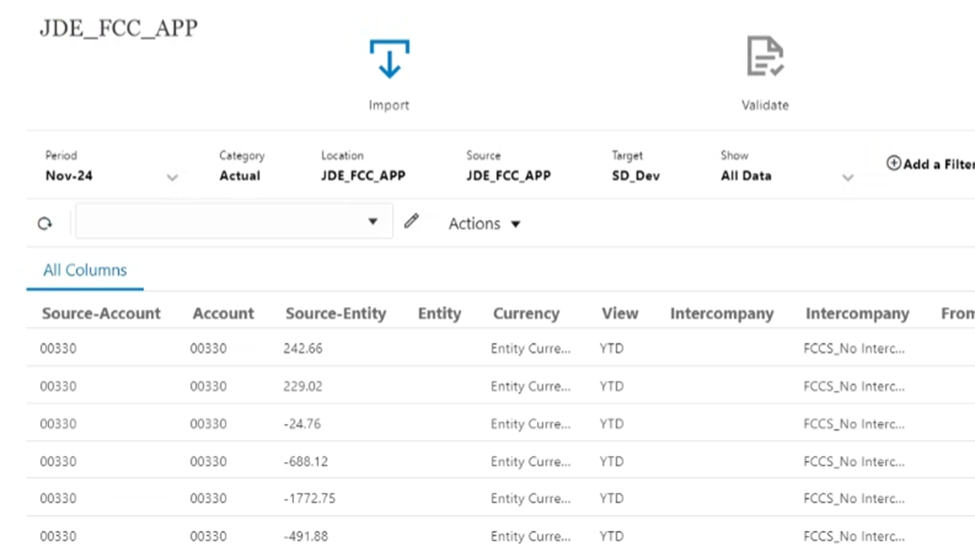Click the Location JDE_FCC_APP value
This screenshot has height=552, width=975.
(363, 176)
